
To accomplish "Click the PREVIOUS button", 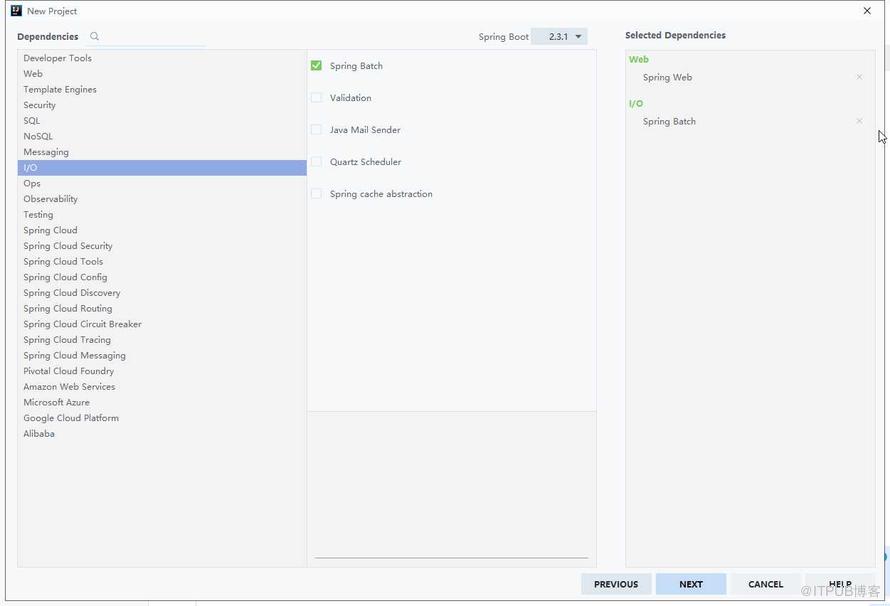I will [x=616, y=584].
